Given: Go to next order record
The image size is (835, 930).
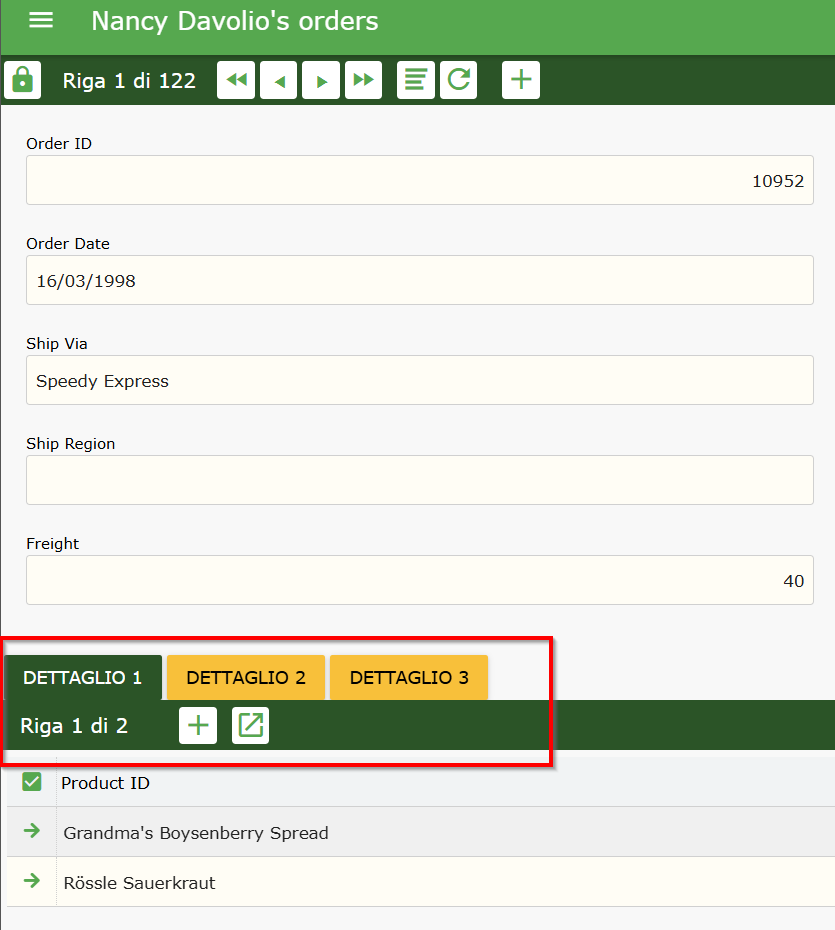Looking at the screenshot, I should pos(321,80).
